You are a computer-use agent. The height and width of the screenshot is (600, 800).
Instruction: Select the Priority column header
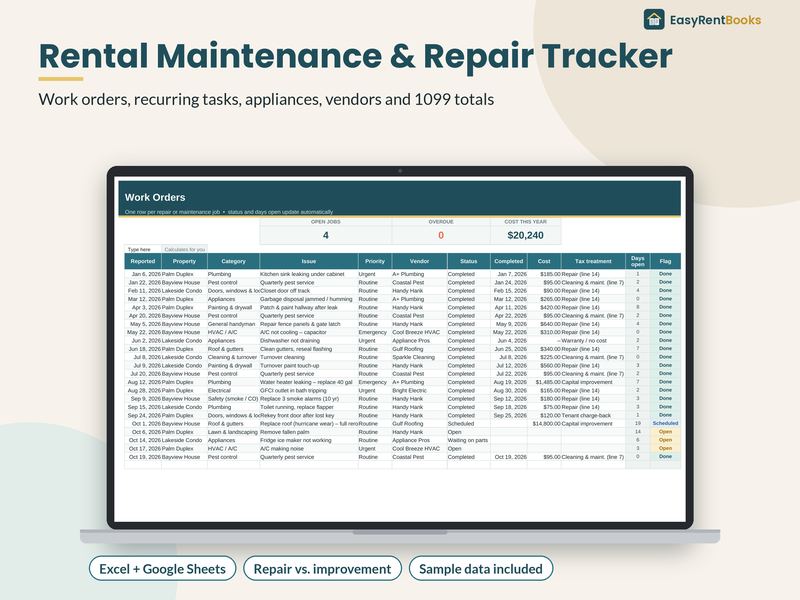click(x=374, y=261)
